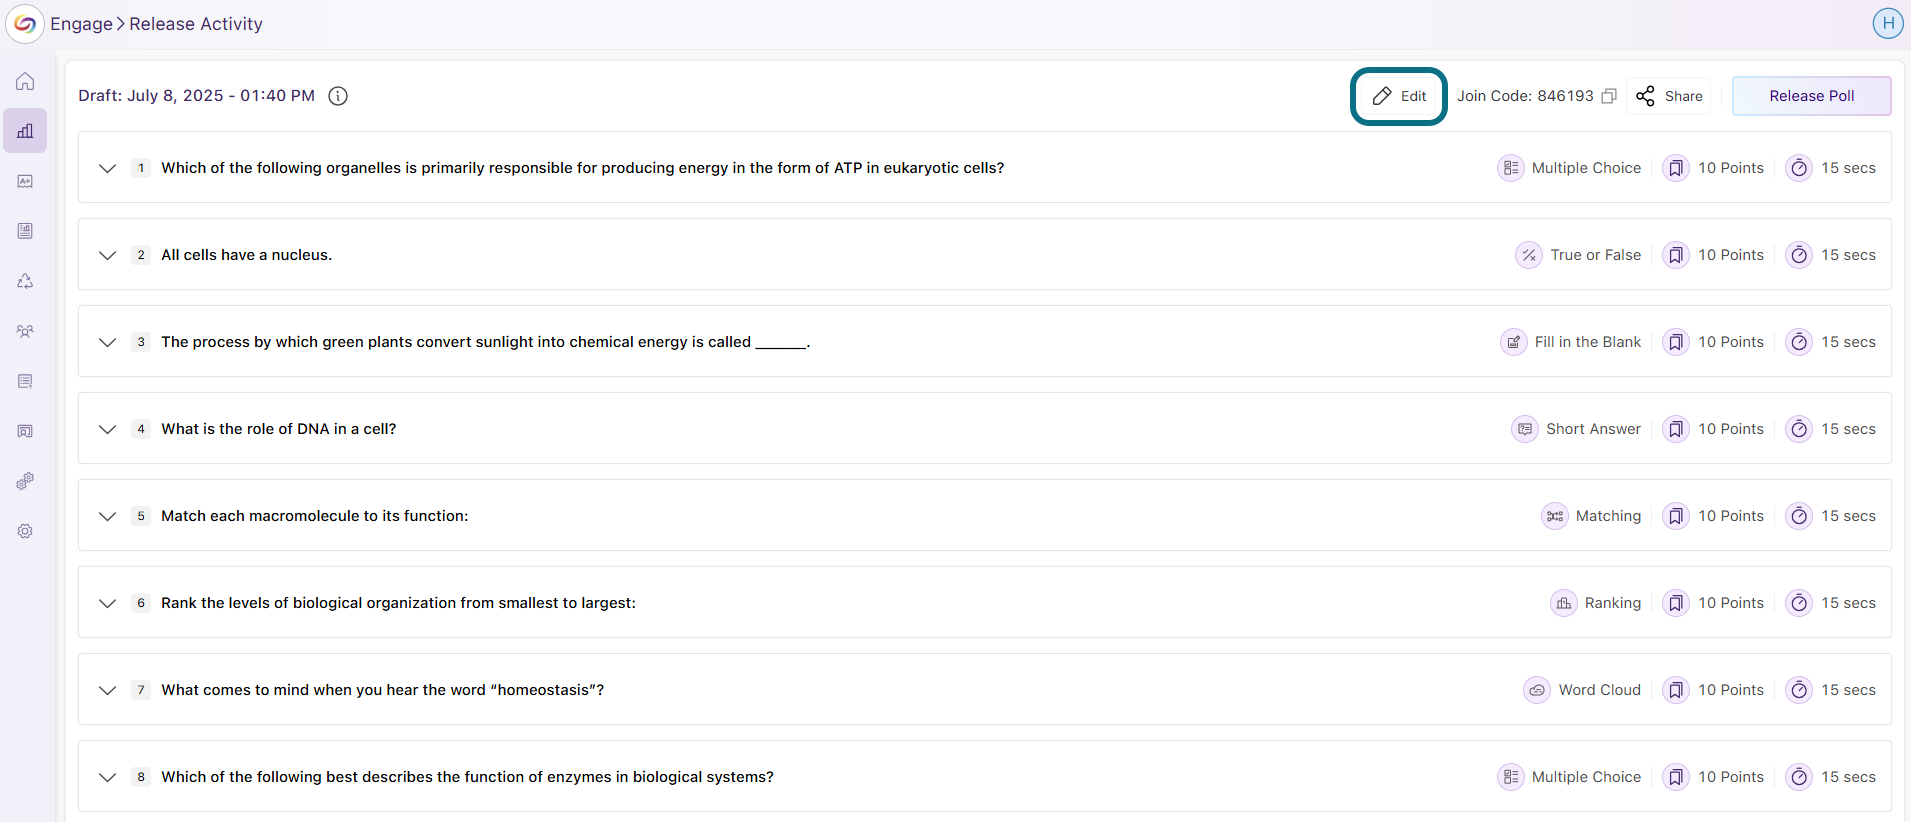Expand question 1 about ATP organelles
Image resolution: width=1911 pixels, height=822 pixels.
coord(108,168)
